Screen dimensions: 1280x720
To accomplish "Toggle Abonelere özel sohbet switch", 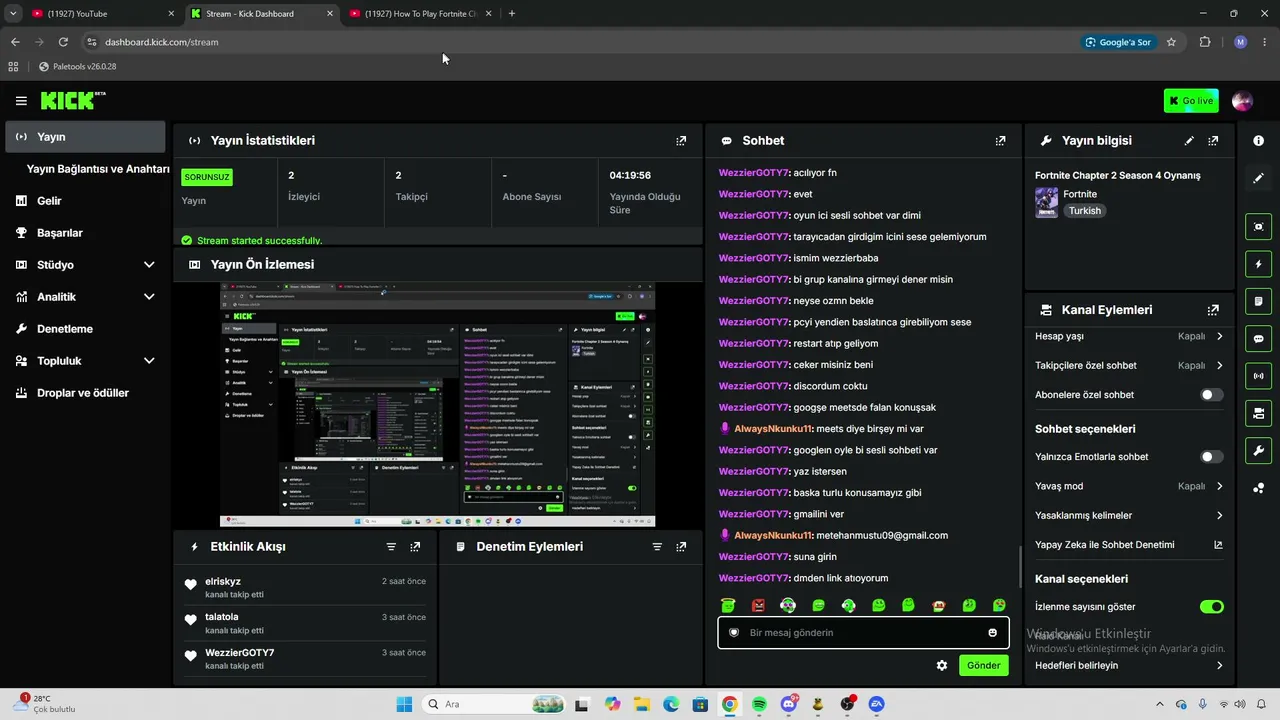I will [1212, 395].
